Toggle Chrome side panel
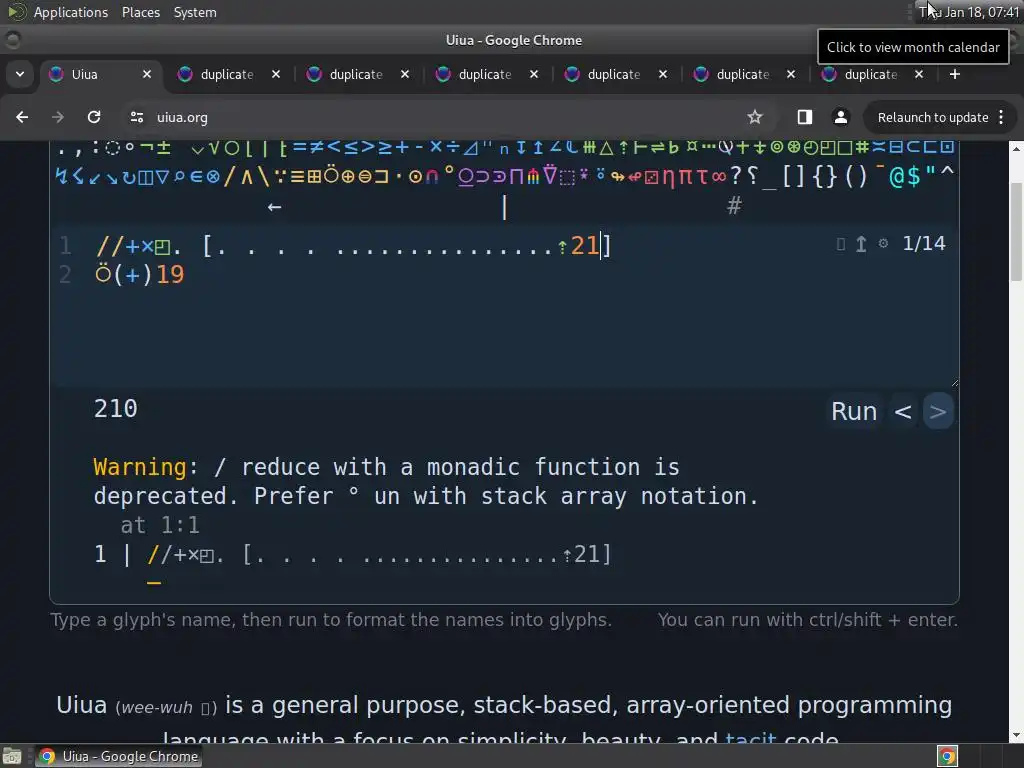Image resolution: width=1024 pixels, height=768 pixels. [x=805, y=117]
